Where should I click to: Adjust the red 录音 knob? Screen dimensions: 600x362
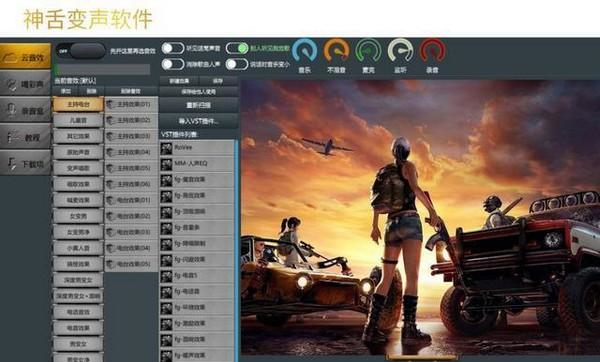click(x=432, y=51)
